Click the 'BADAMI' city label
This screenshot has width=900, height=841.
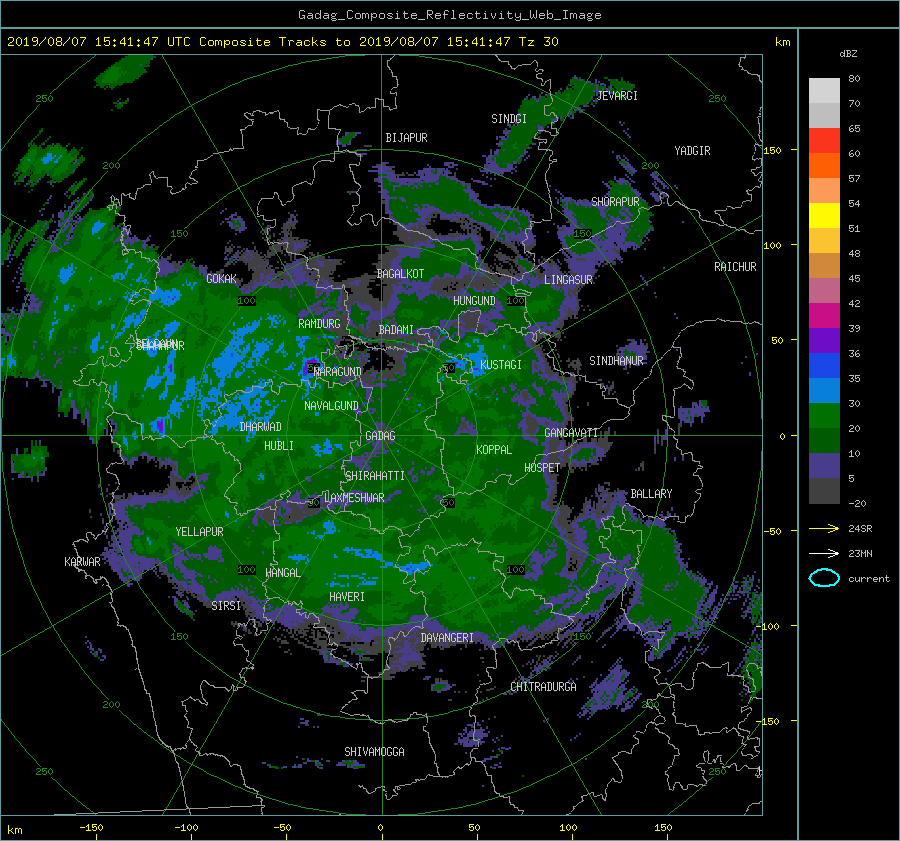pyautogui.click(x=396, y=330)
